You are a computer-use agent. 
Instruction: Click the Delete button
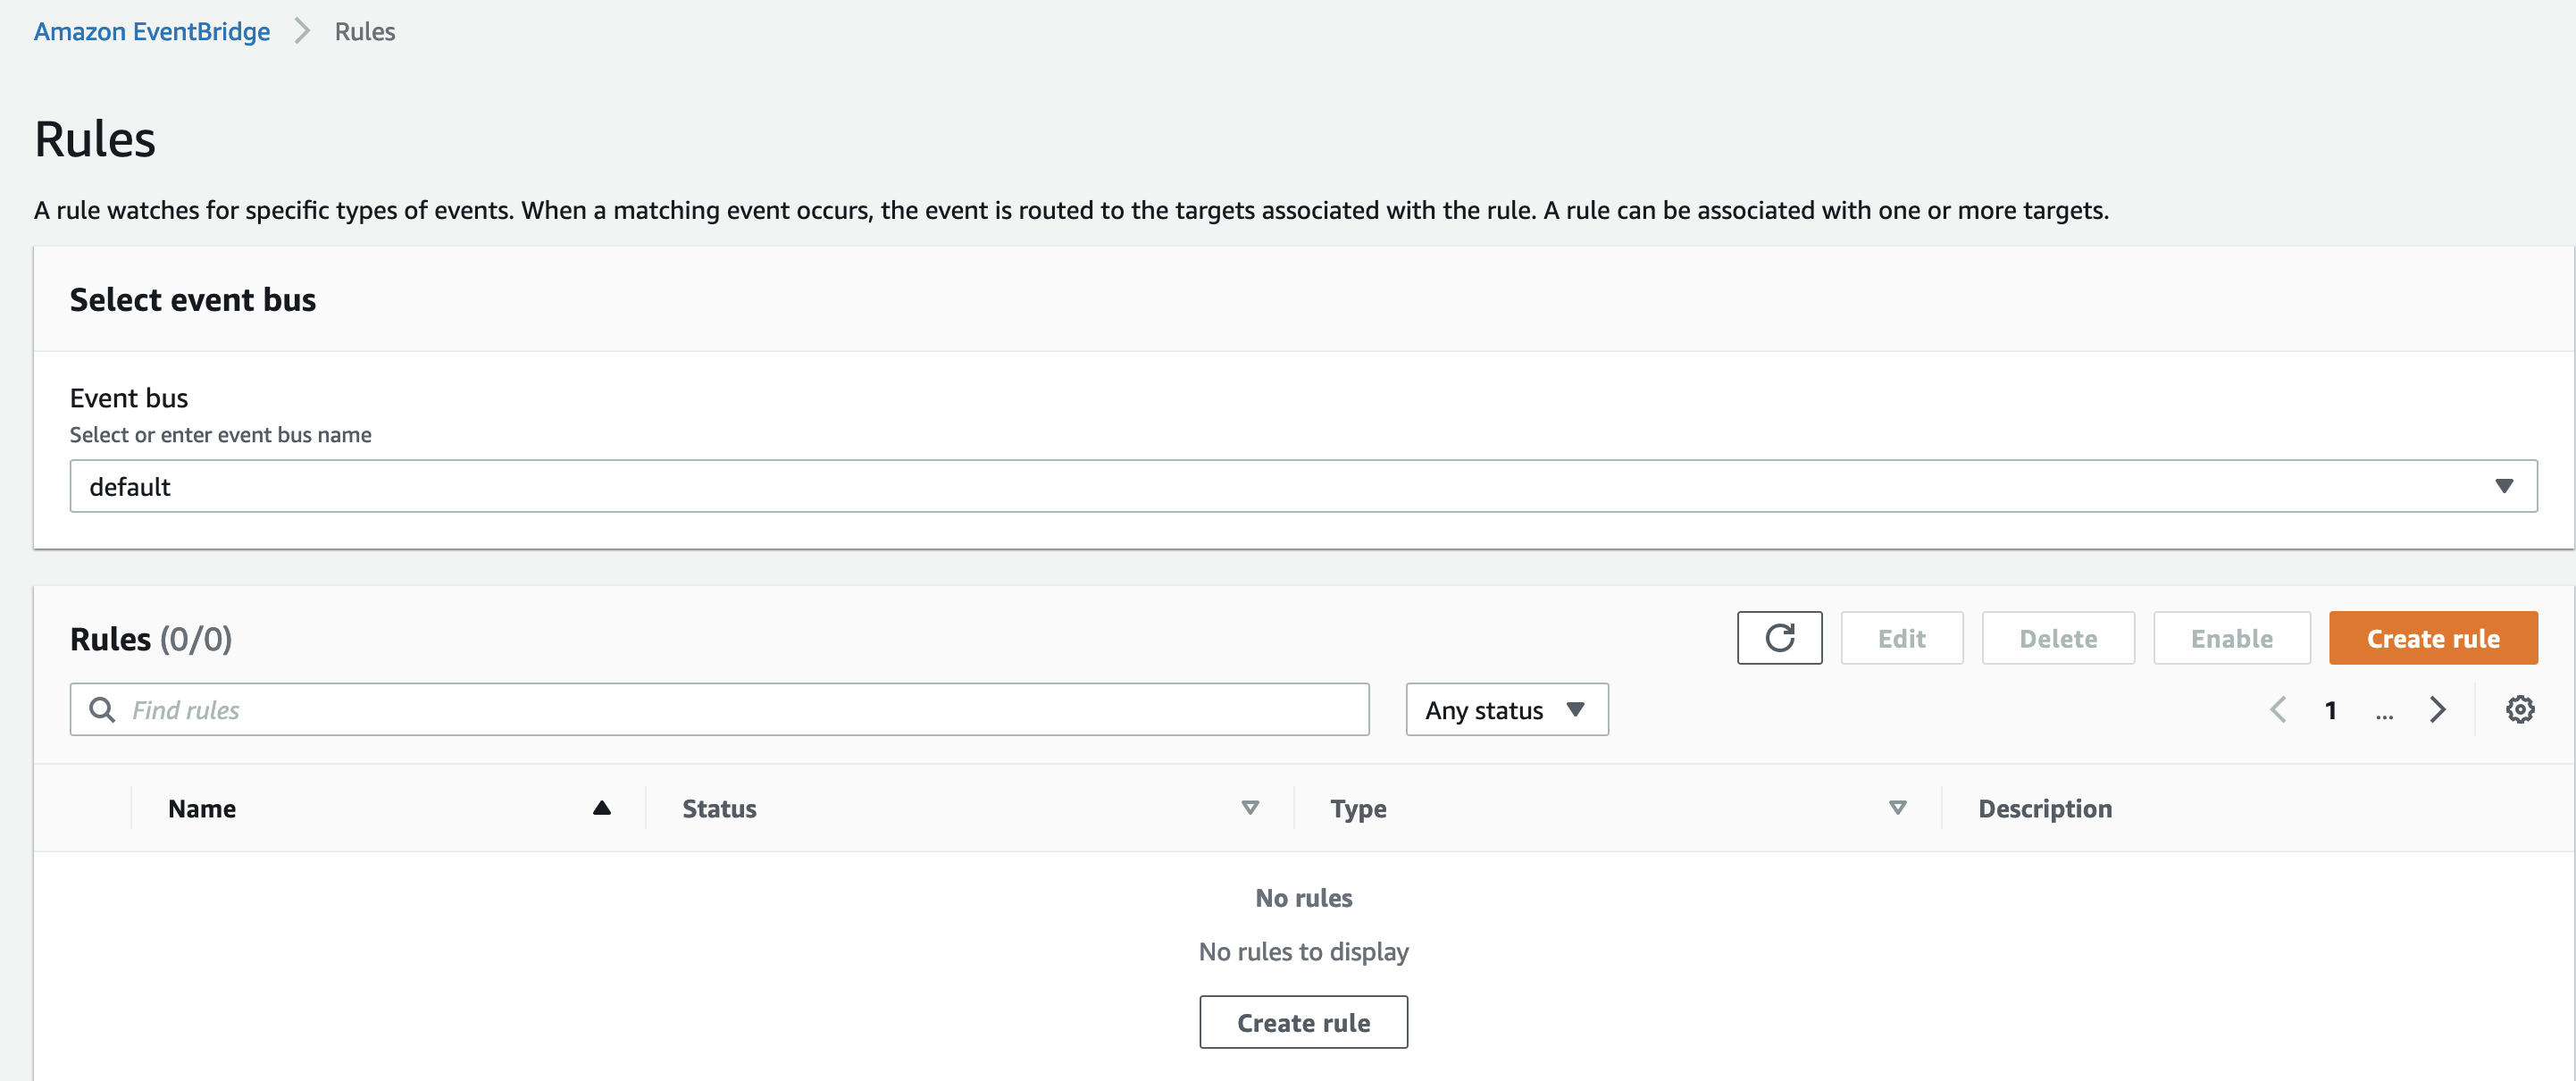pos(2057,638)
